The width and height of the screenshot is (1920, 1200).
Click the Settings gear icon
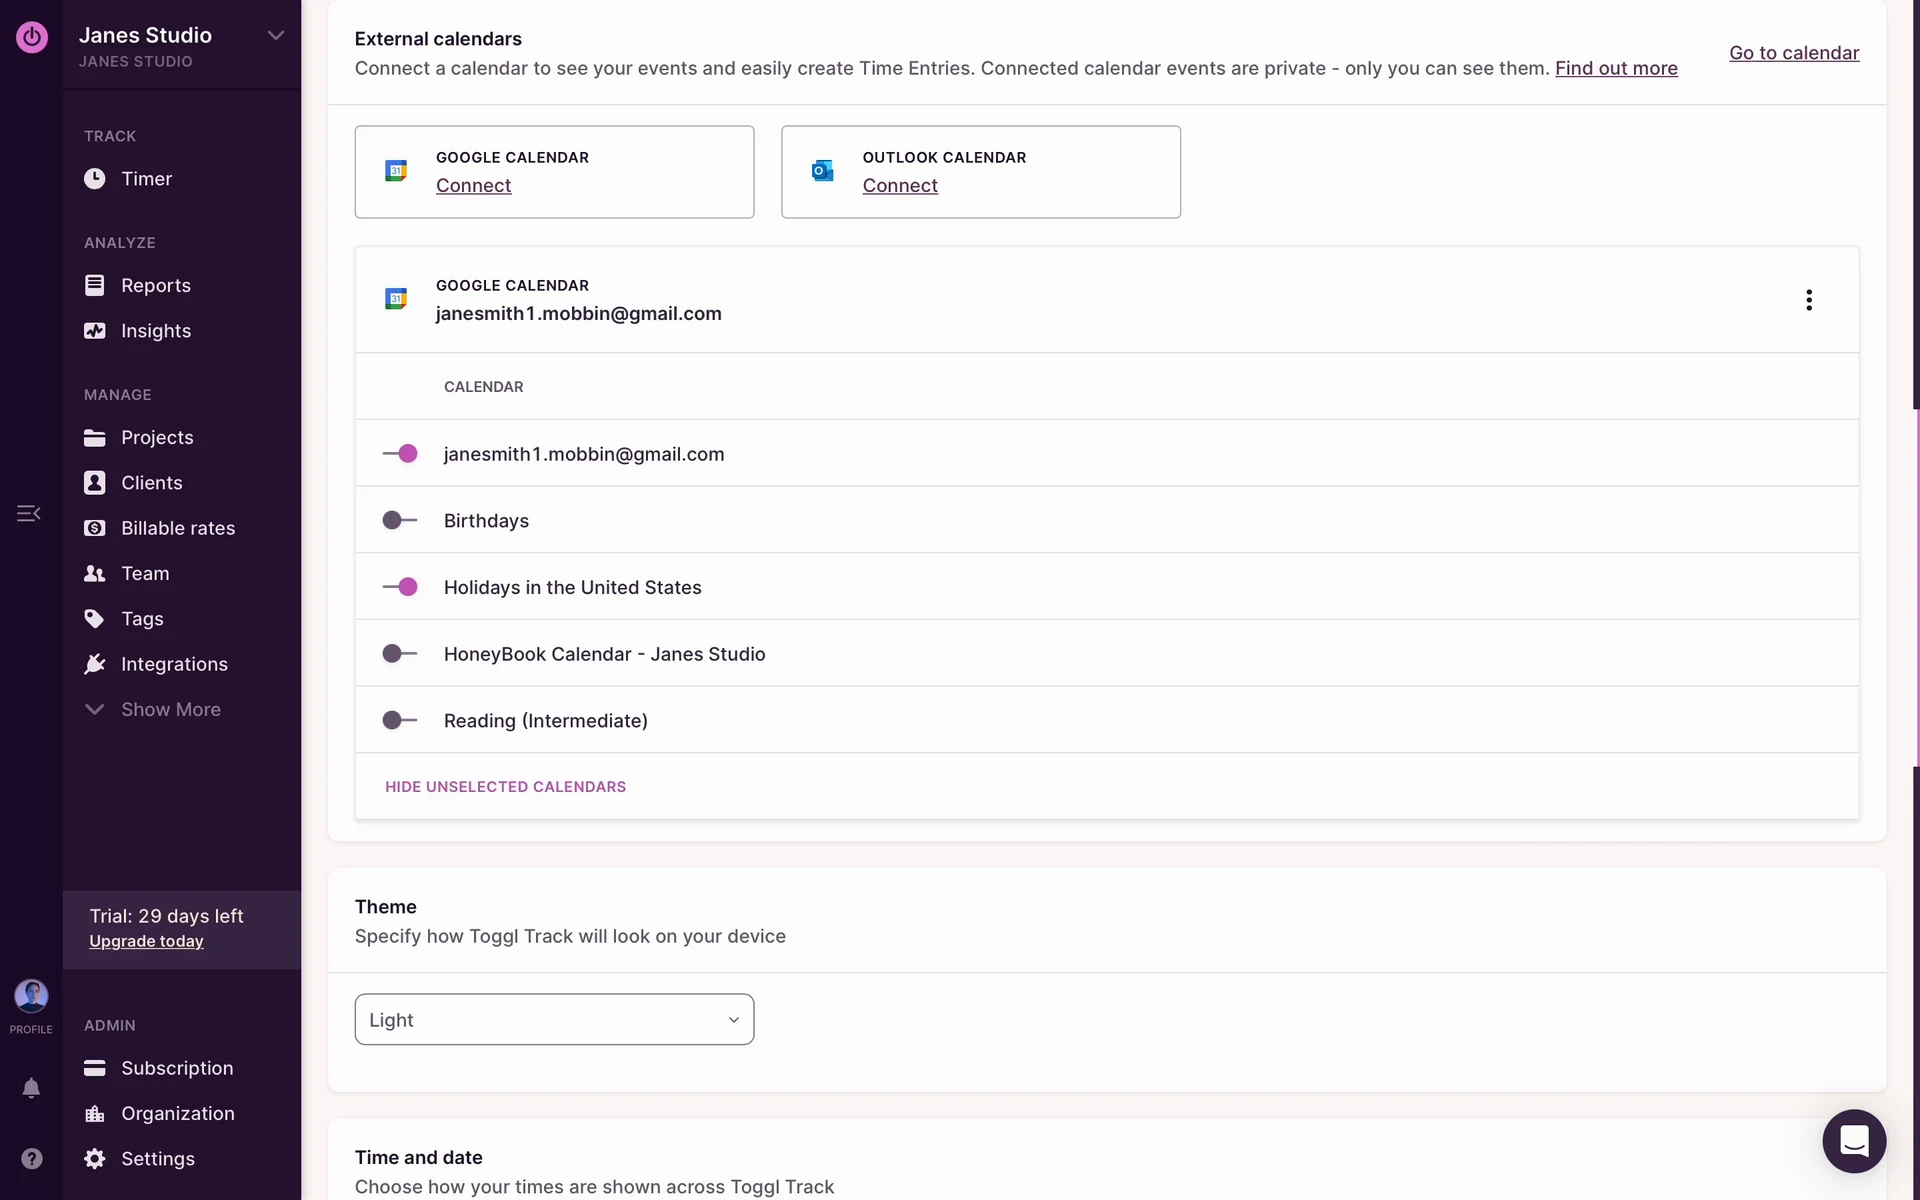coord(95,1158)
